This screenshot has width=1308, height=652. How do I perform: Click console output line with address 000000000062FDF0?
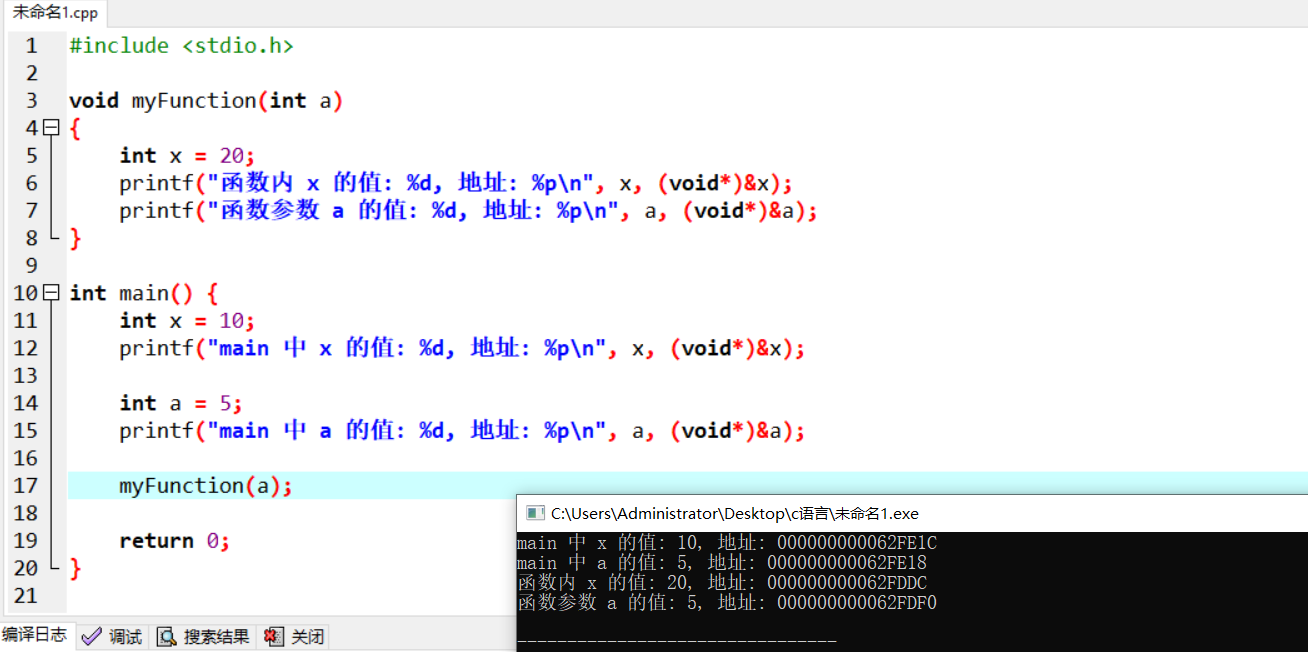tap(727, 603)
